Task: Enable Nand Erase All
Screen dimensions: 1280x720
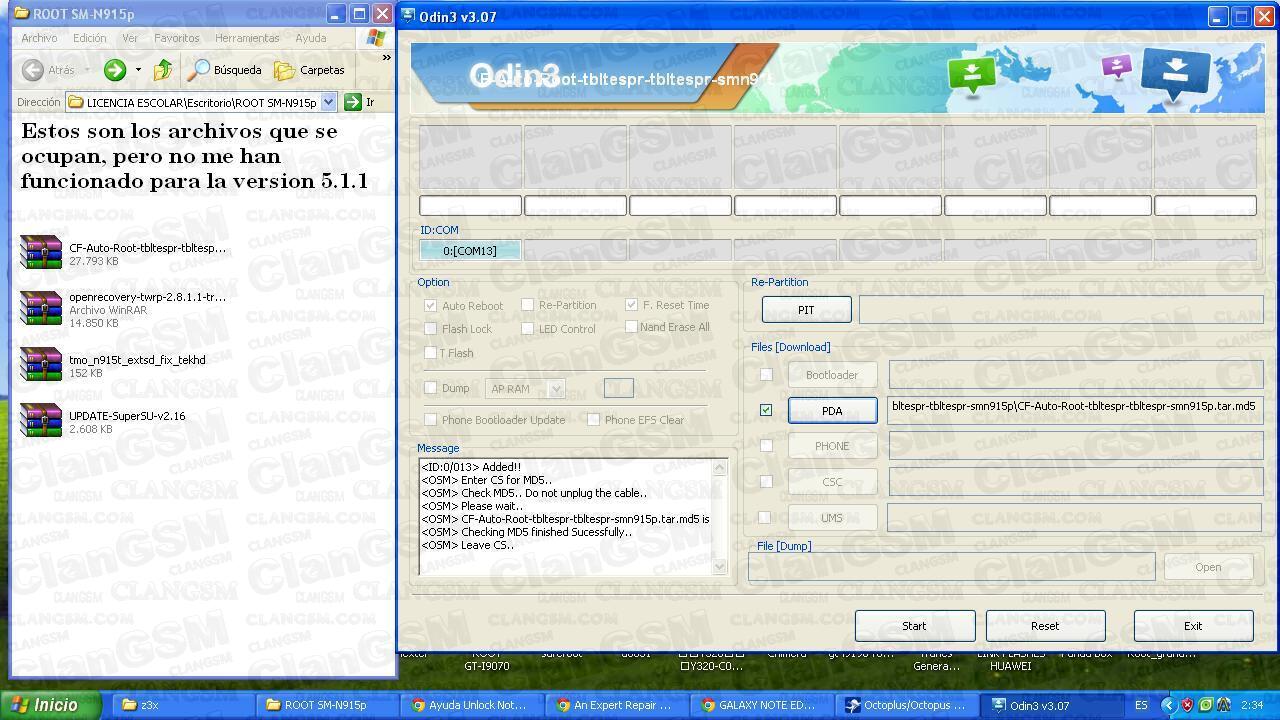Action: [x=631, y=326]
